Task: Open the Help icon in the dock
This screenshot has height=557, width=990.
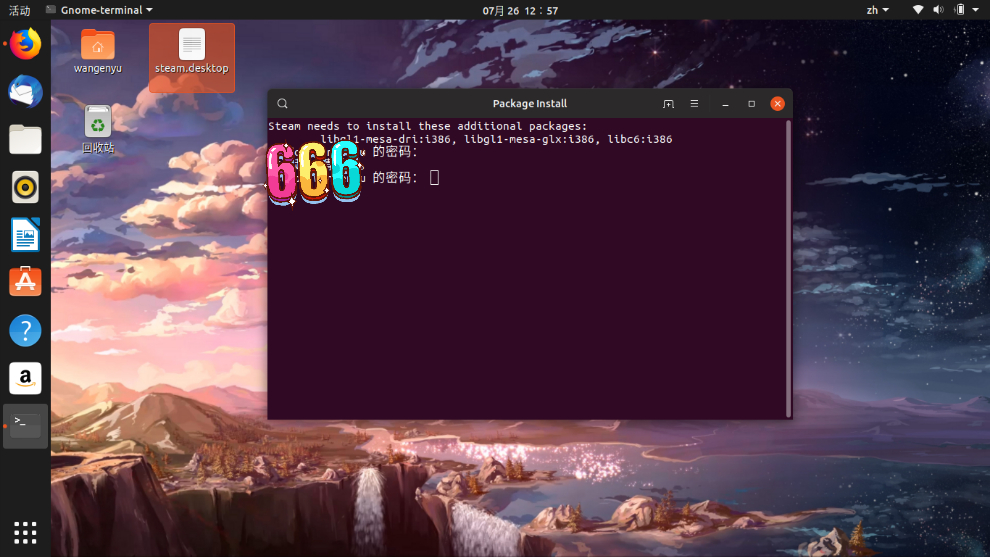Action: pyautogui.click(x=25, y=330)
